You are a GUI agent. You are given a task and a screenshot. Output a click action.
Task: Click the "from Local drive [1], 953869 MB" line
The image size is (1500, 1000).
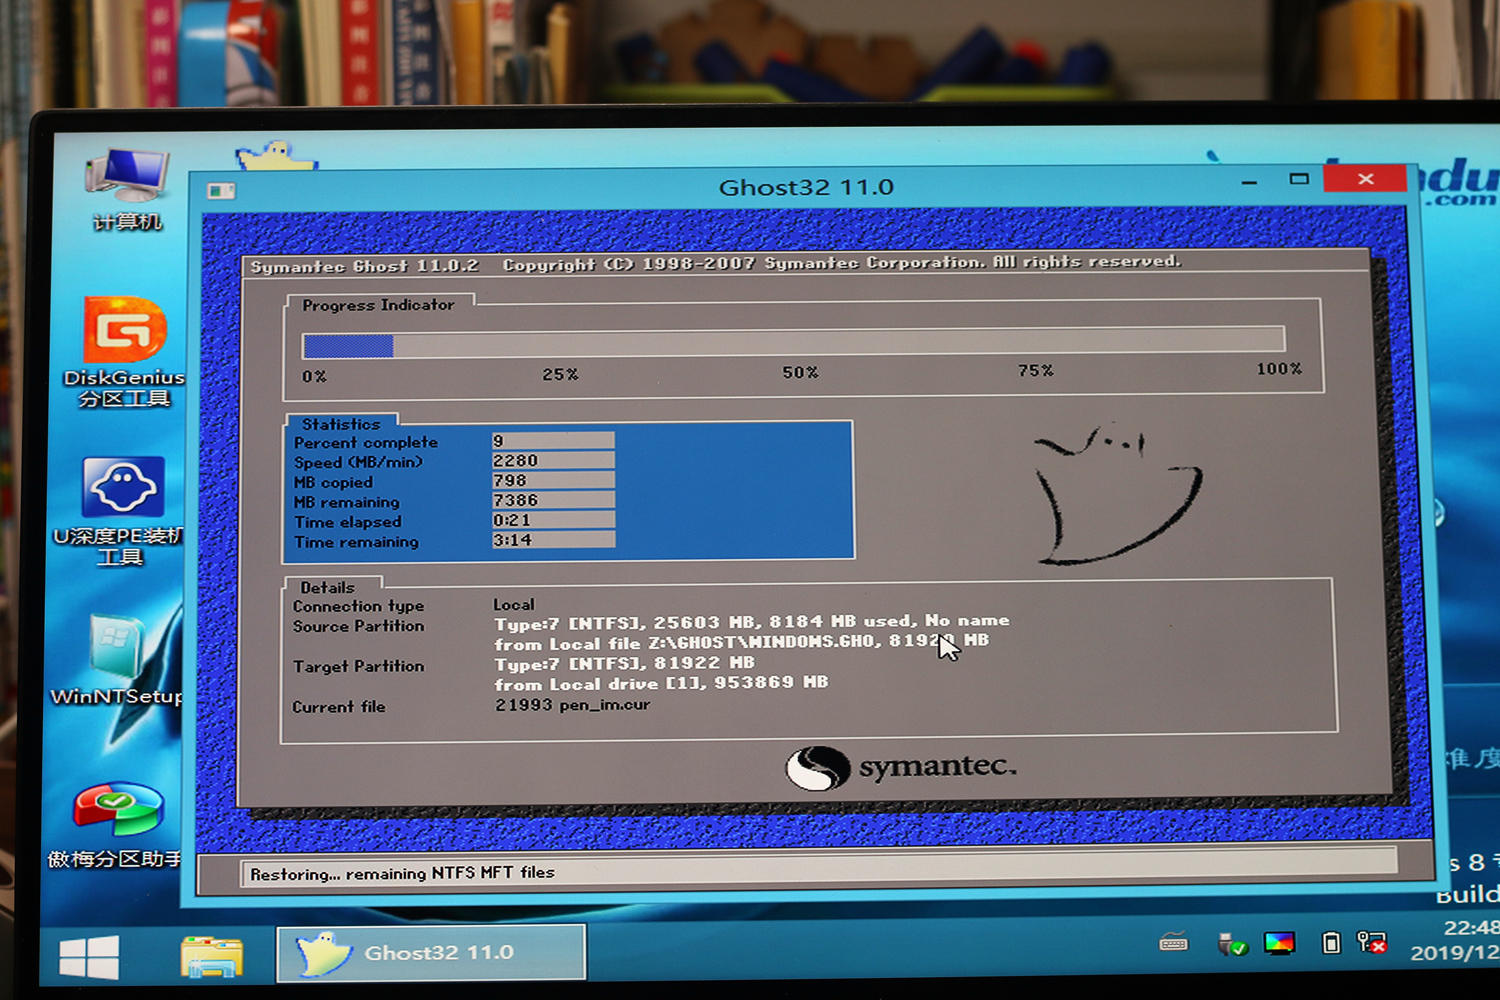(x=661, y=684)
